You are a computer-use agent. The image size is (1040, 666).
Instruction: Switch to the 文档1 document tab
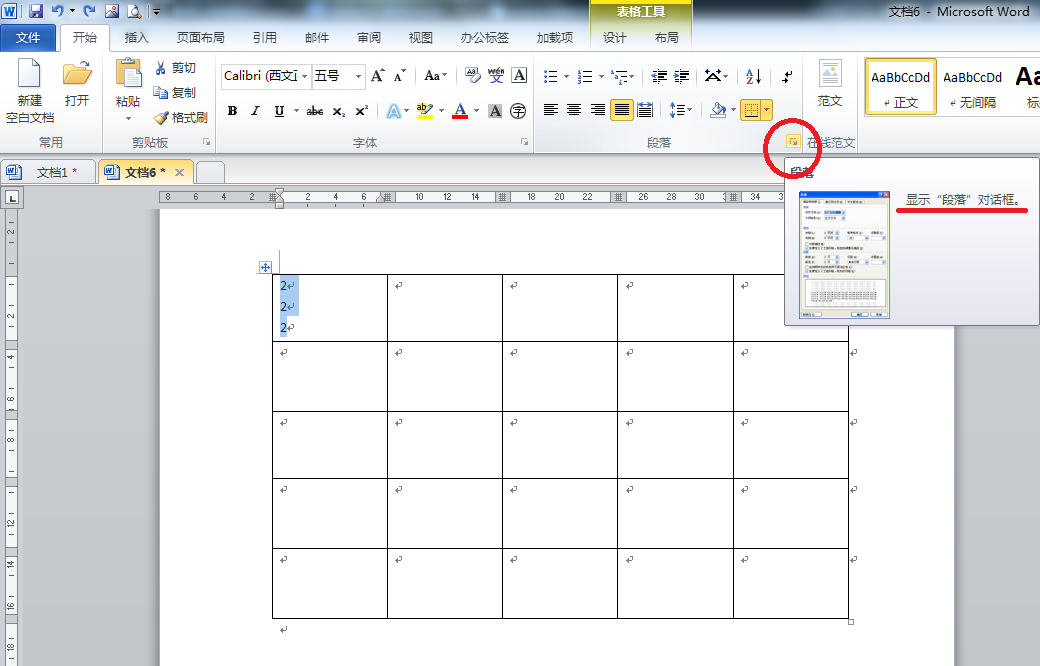point(48,172)
